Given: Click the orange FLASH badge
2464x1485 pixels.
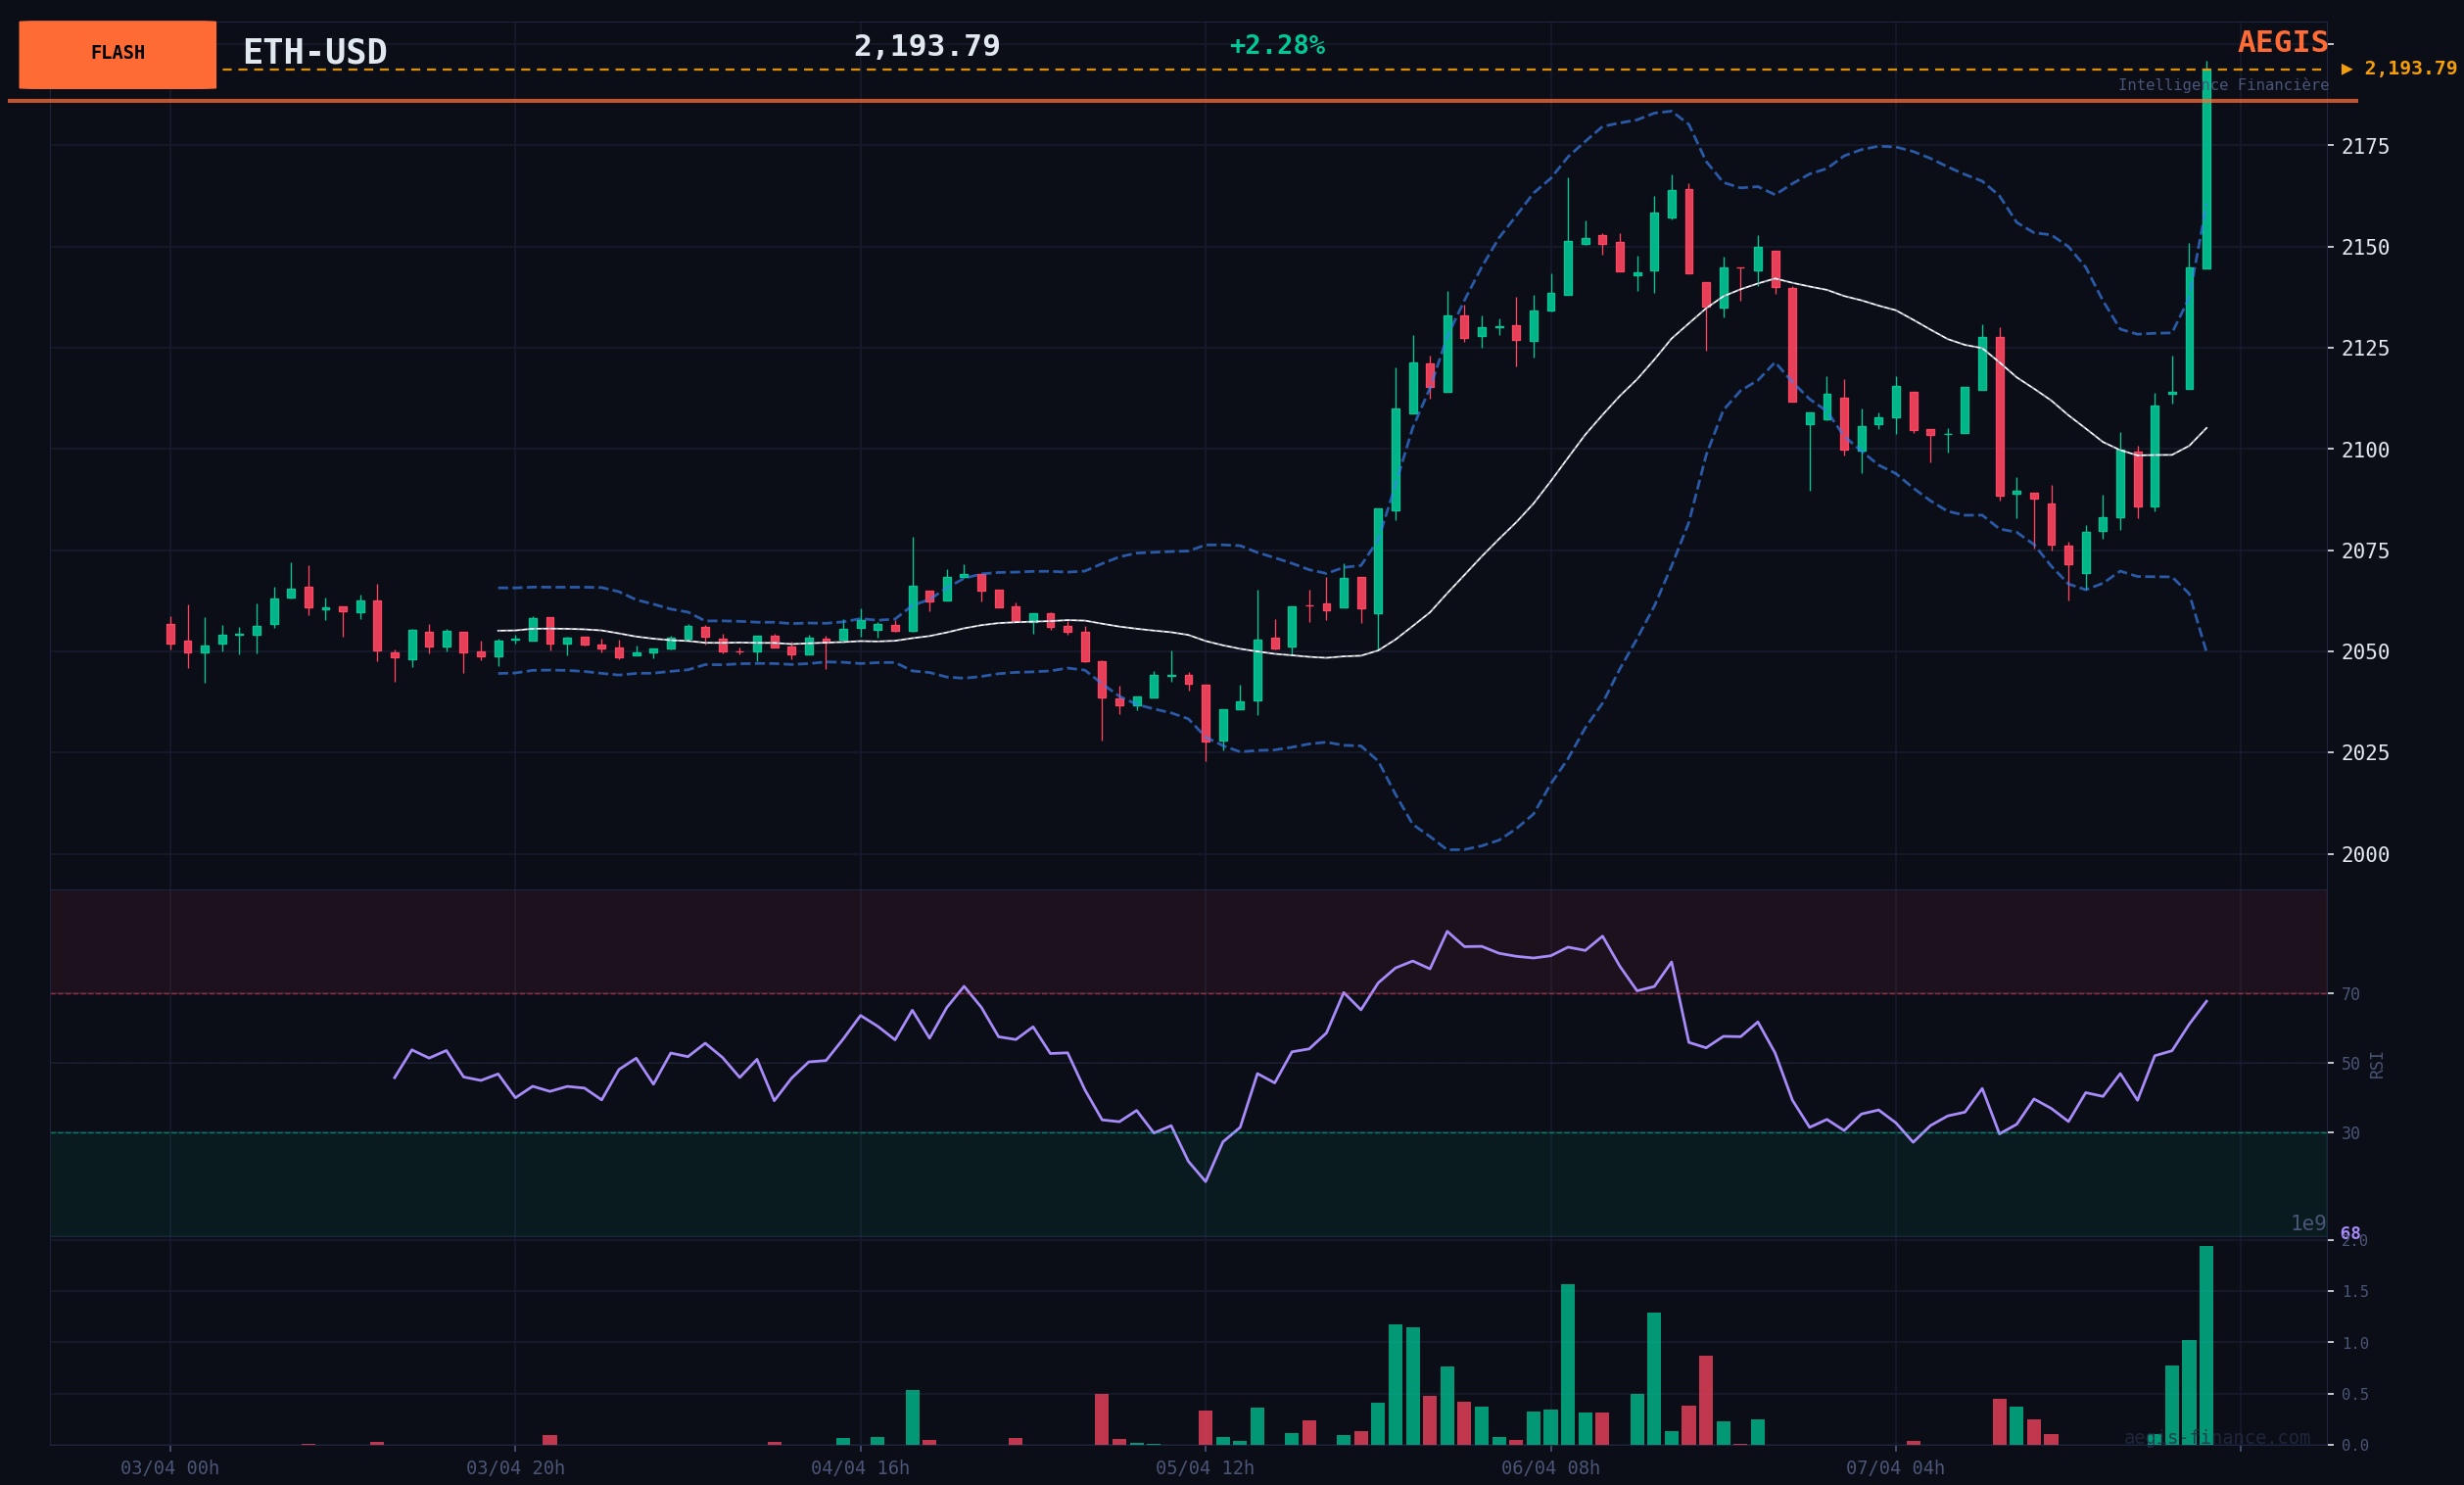Looking at the screenshot, I should [117, 54].
